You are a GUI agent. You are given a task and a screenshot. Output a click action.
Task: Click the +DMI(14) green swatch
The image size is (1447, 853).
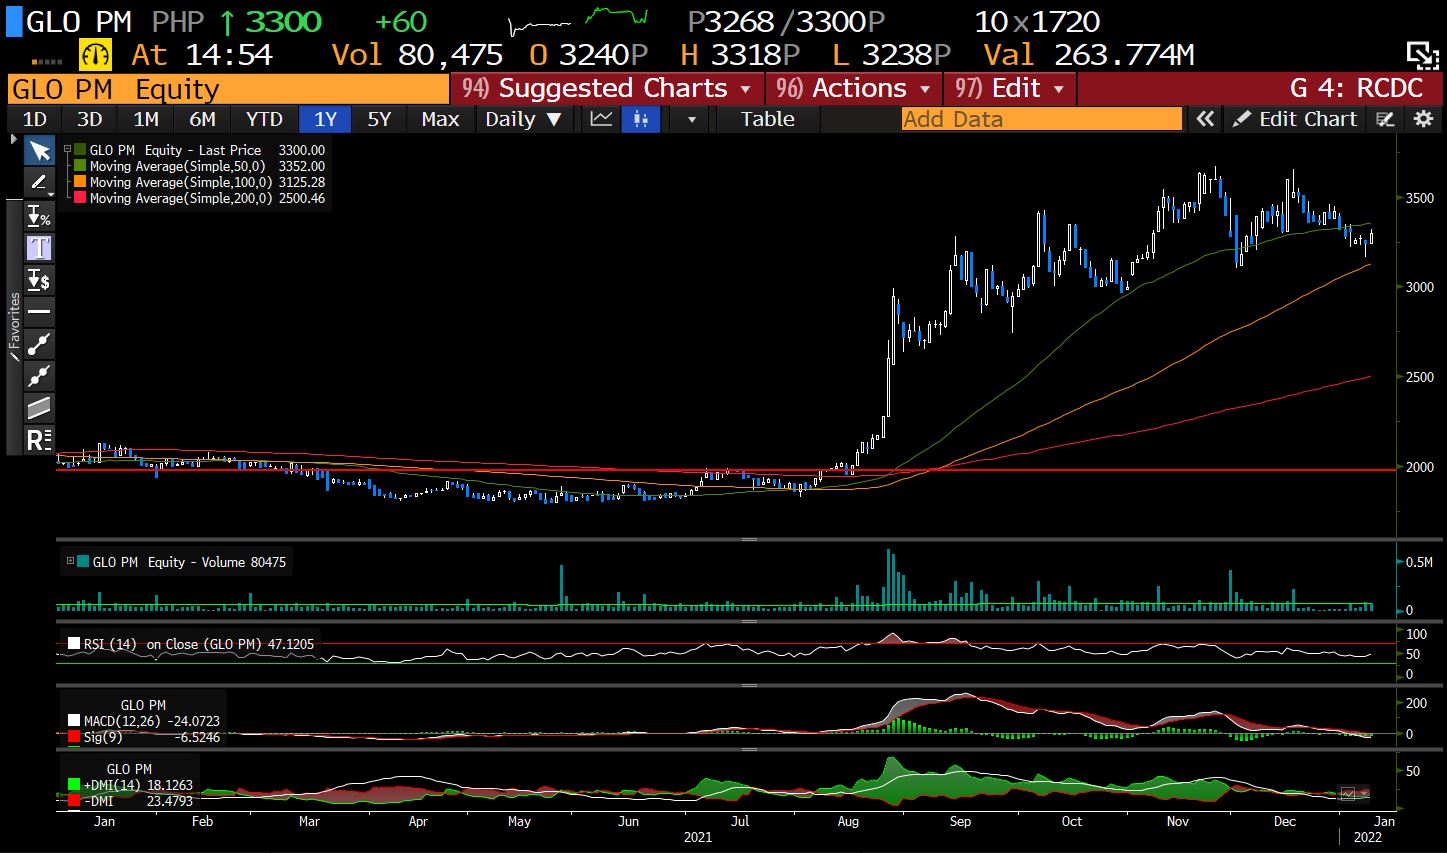click(73, 785)
